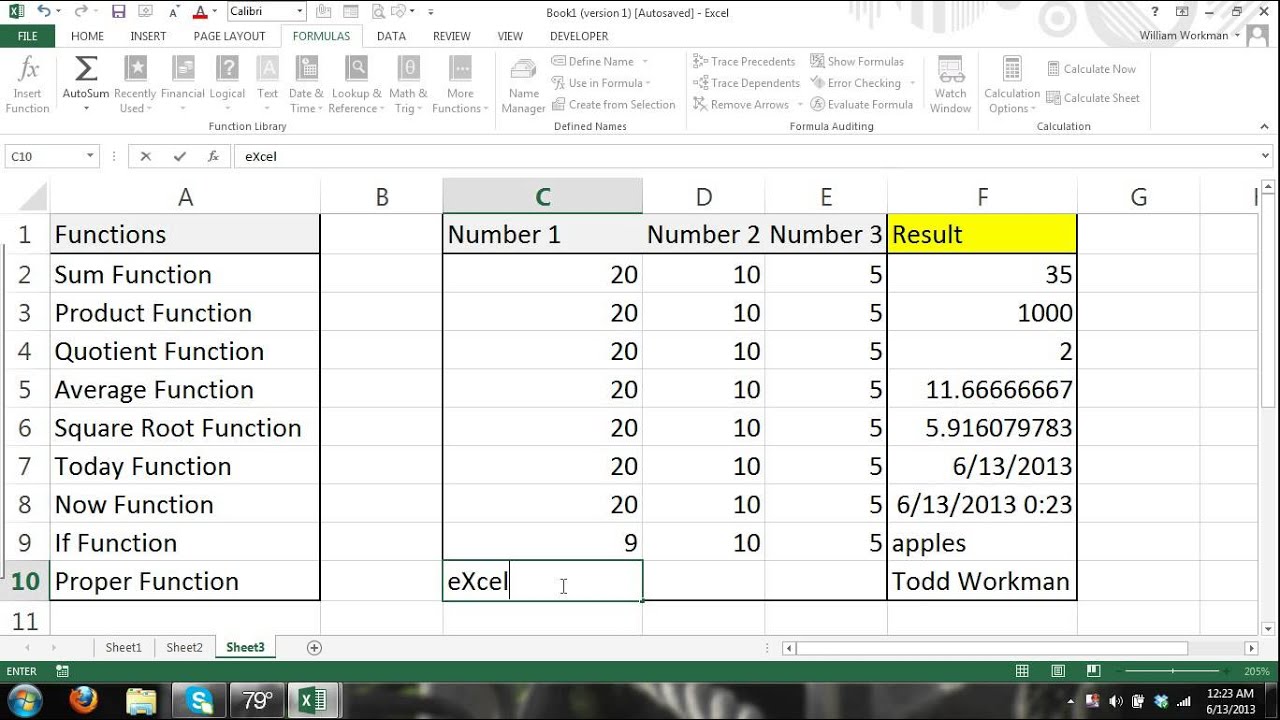Screen dimensions: 1280x720
Task: Expand the formula bar chevron
Action: coord(1266,156)
